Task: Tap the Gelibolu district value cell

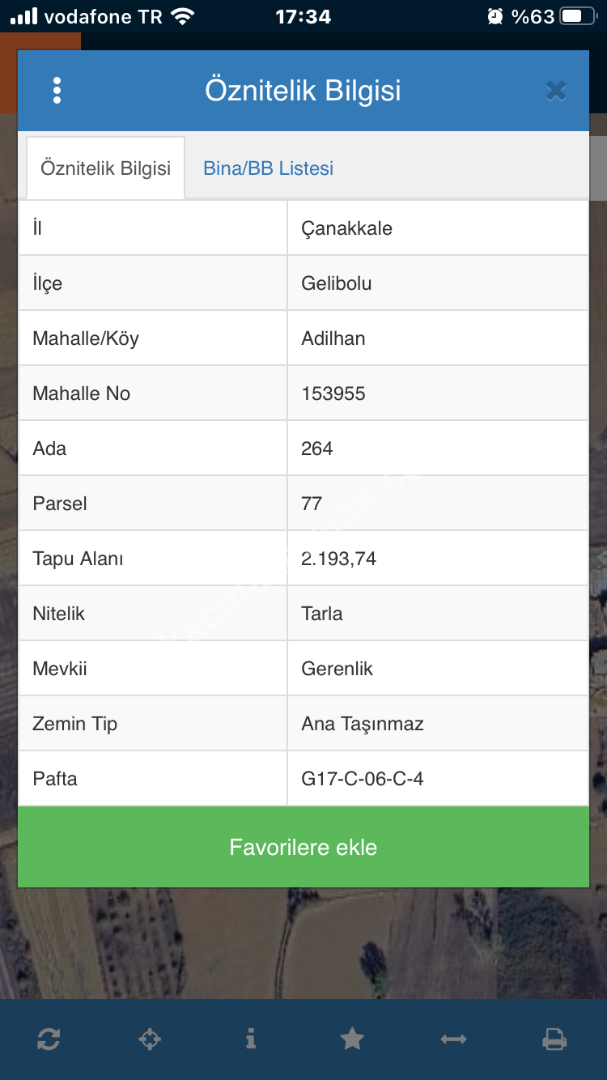Action: pyautogui.click(x=336, y=283)
